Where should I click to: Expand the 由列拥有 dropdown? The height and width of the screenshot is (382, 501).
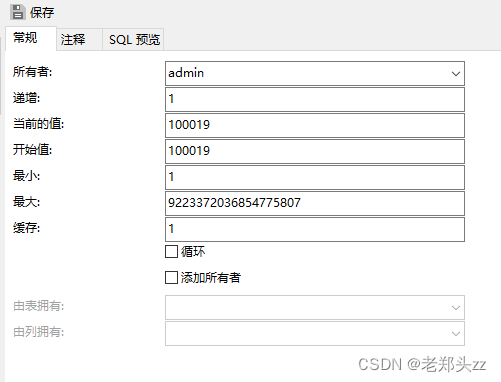(315, 333)
